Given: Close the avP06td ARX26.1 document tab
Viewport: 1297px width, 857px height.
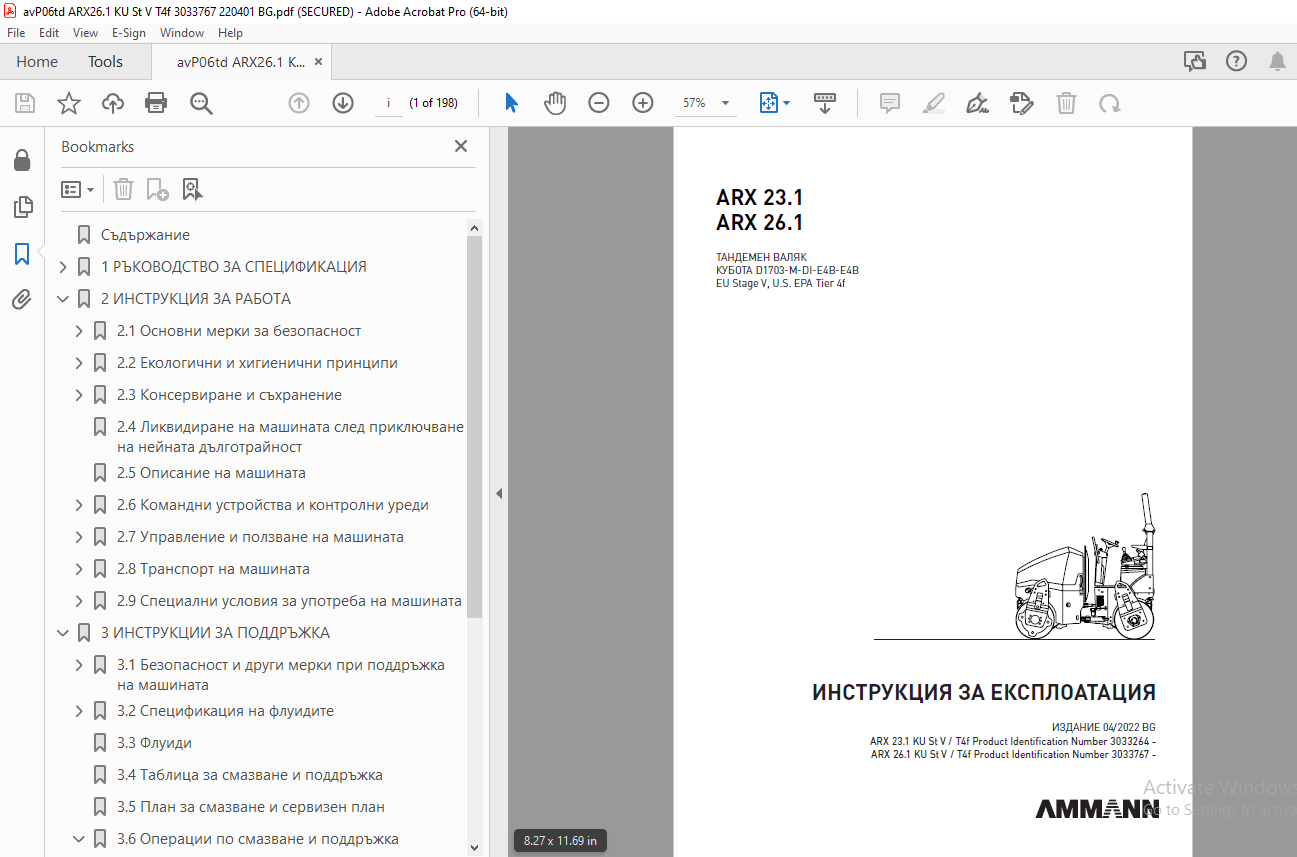Looking at the screenshot, I should (x=318, y=62).
